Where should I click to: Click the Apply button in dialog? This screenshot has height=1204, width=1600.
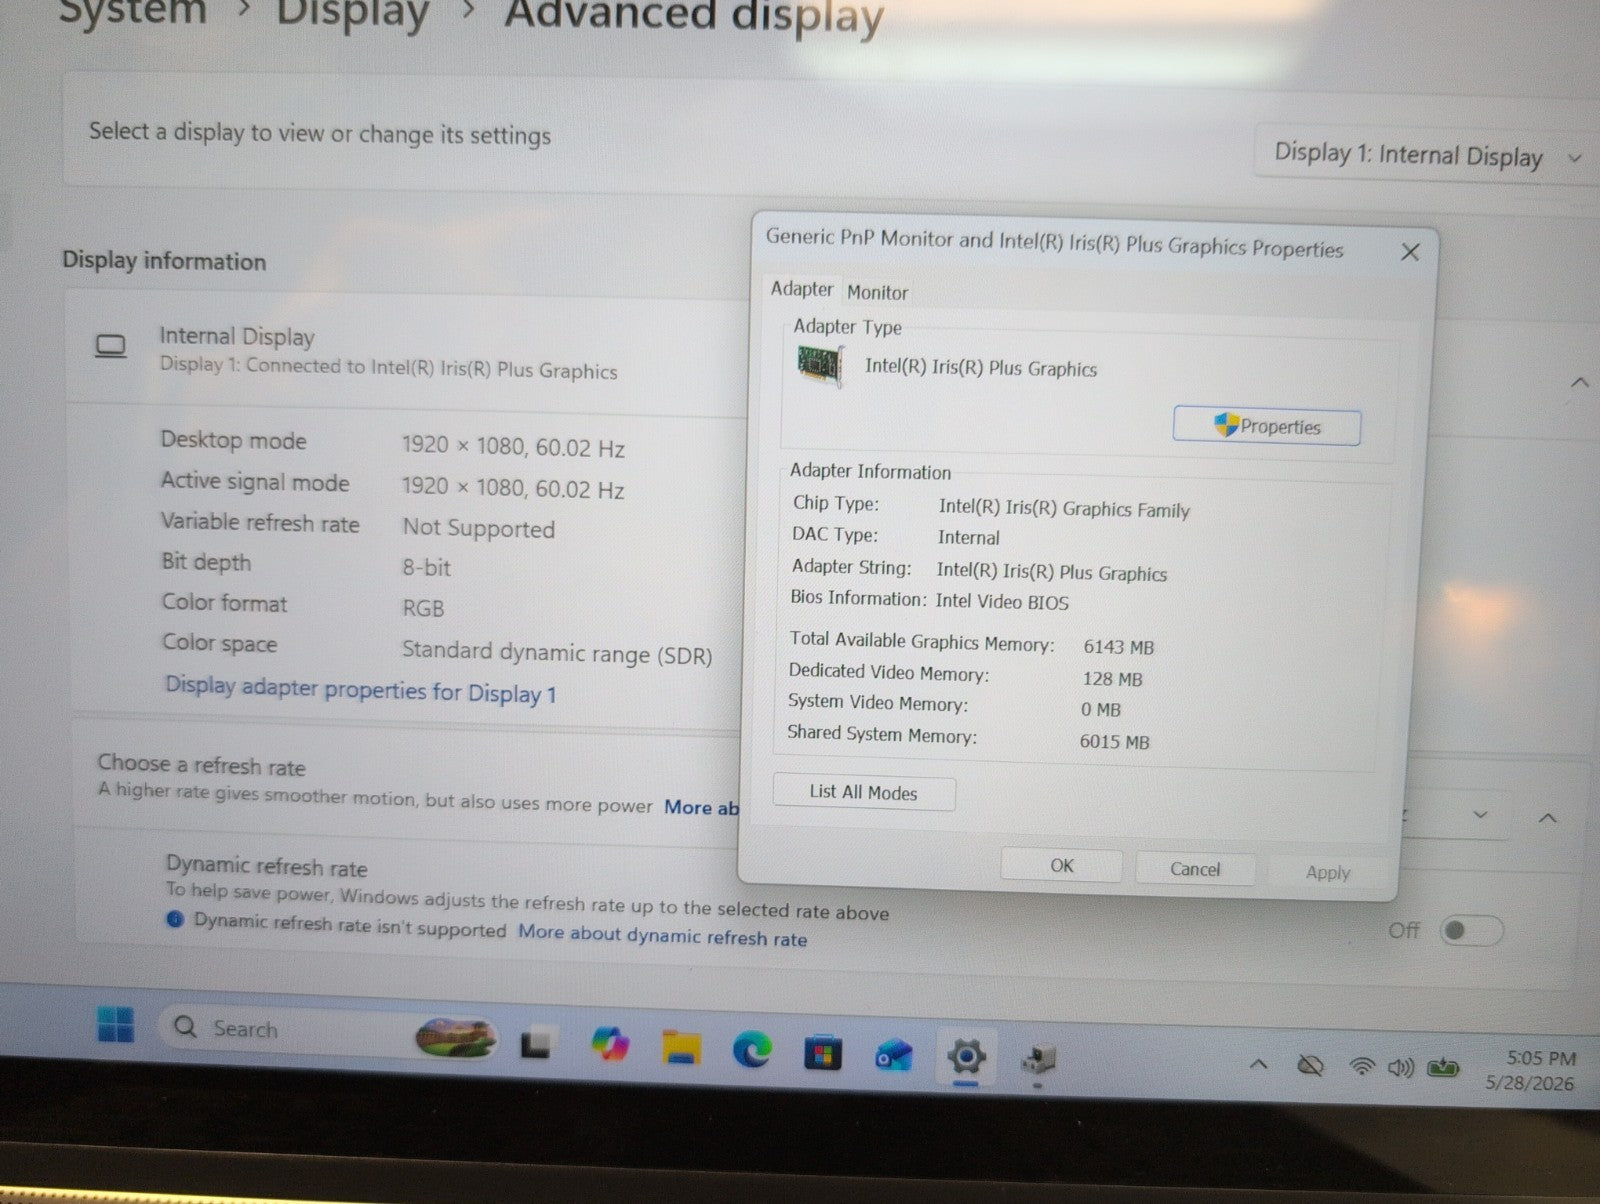coord(1328,872)
